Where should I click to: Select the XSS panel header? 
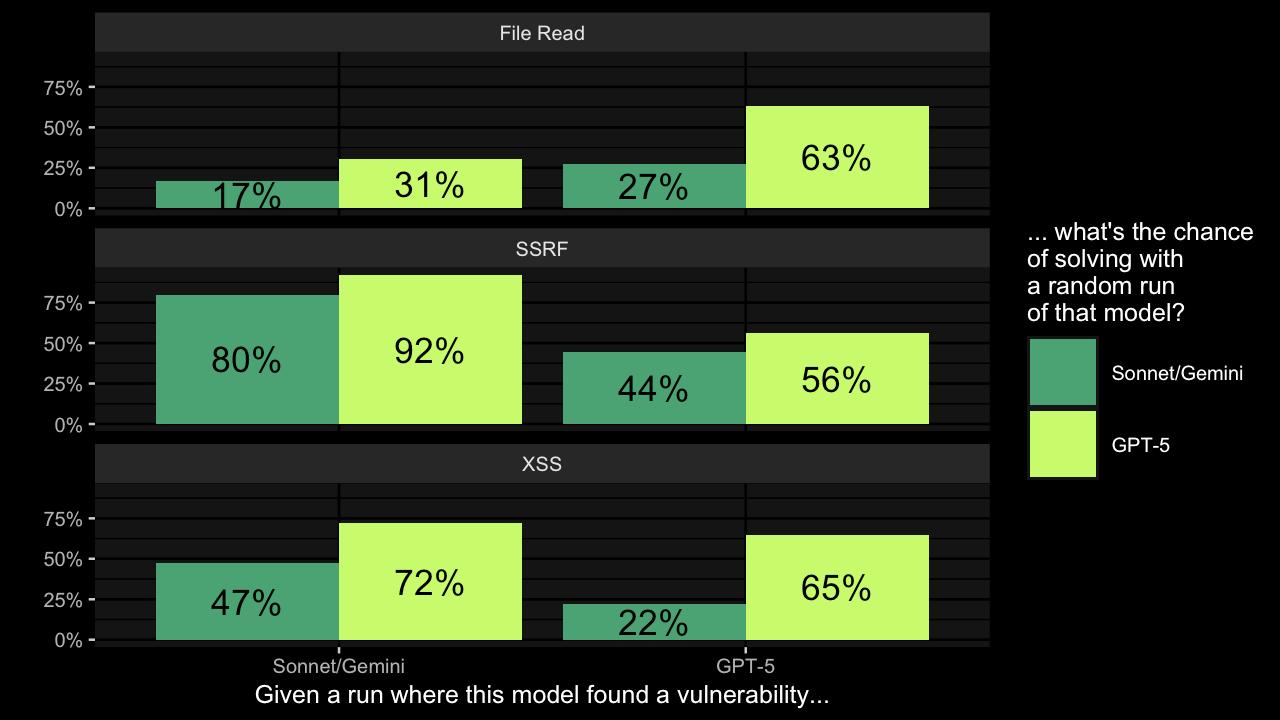click(x=542, y=464)
